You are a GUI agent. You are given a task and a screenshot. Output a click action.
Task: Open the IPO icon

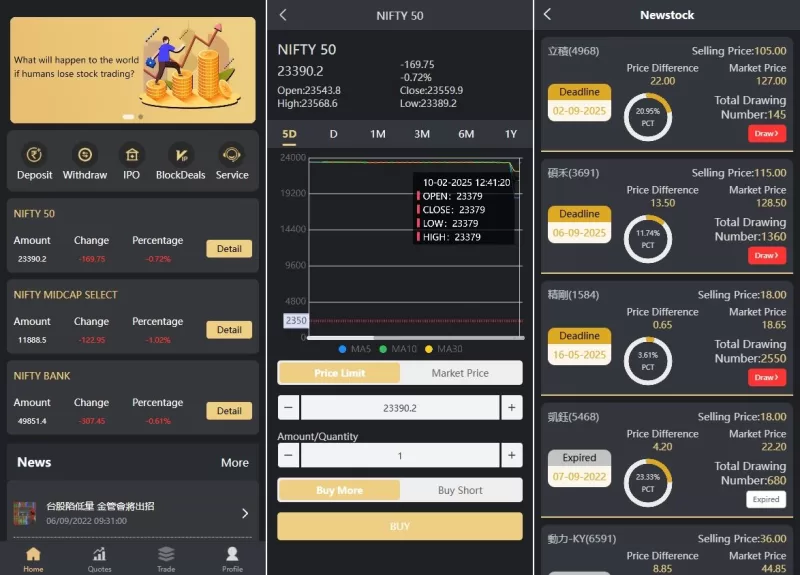click(131, 155)
